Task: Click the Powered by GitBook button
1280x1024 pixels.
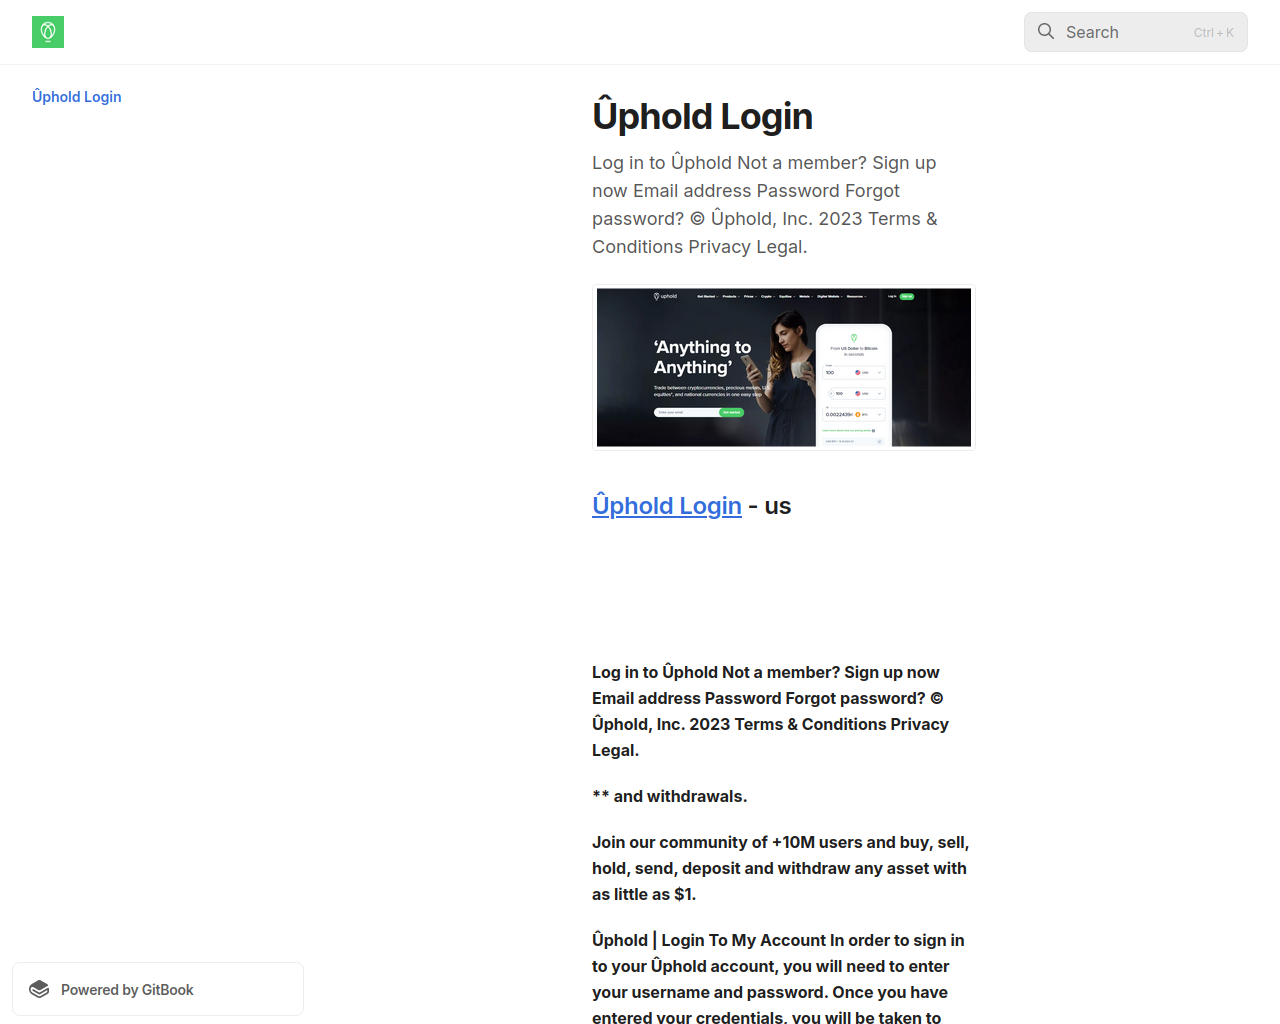Action: (158, 989)
